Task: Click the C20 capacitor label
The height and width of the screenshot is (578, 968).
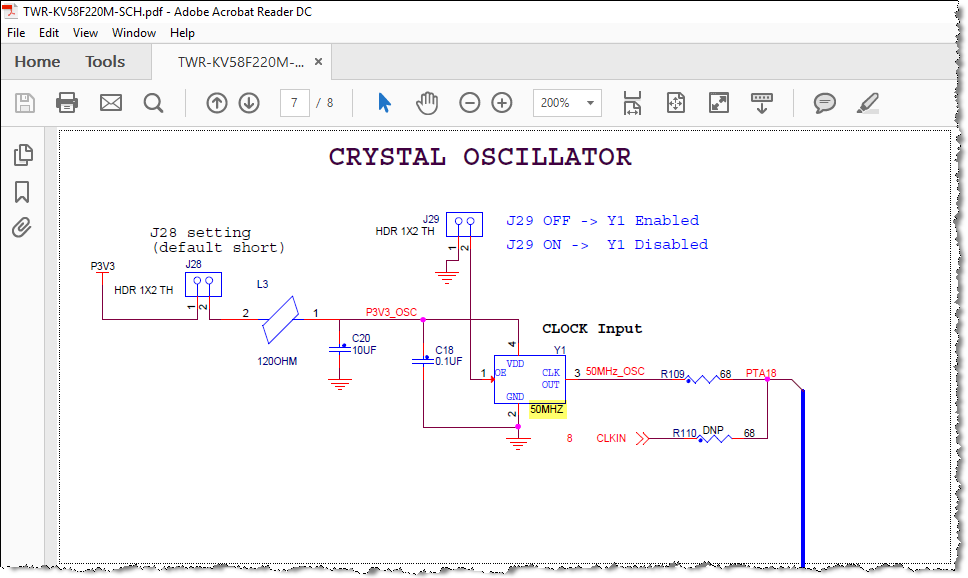Action: point(361,338)
